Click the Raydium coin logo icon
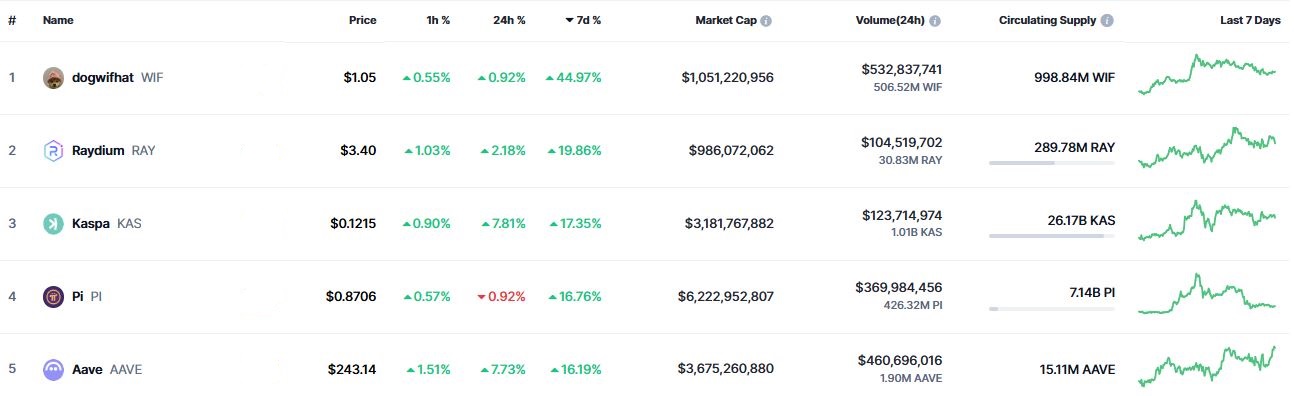The width and height of the screenshot is (1294, 396). (x=54, y=151)
